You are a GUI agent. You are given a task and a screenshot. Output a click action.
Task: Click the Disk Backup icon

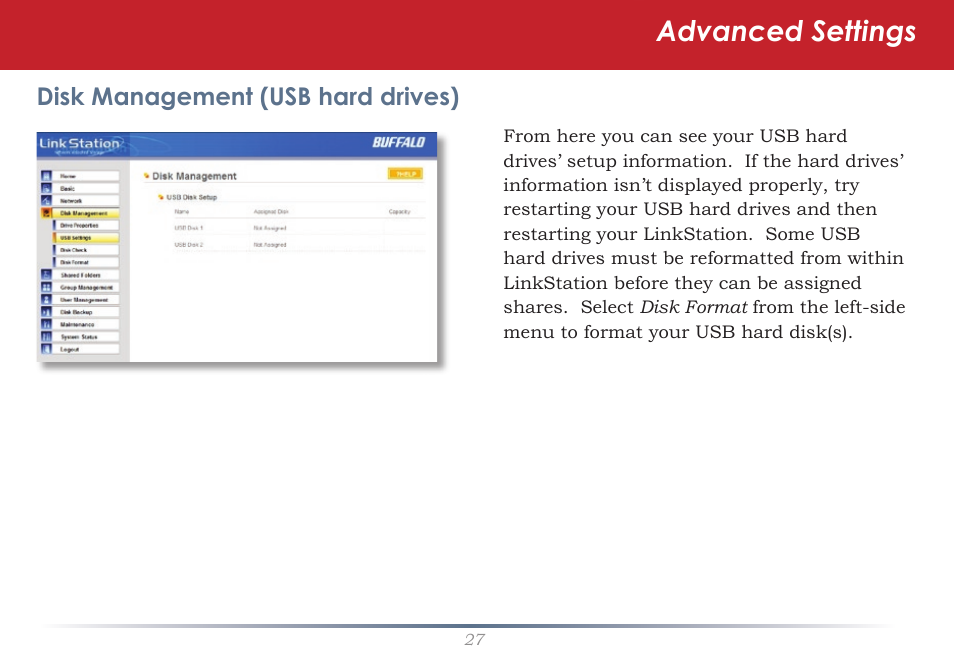click(x=46, y=312)
